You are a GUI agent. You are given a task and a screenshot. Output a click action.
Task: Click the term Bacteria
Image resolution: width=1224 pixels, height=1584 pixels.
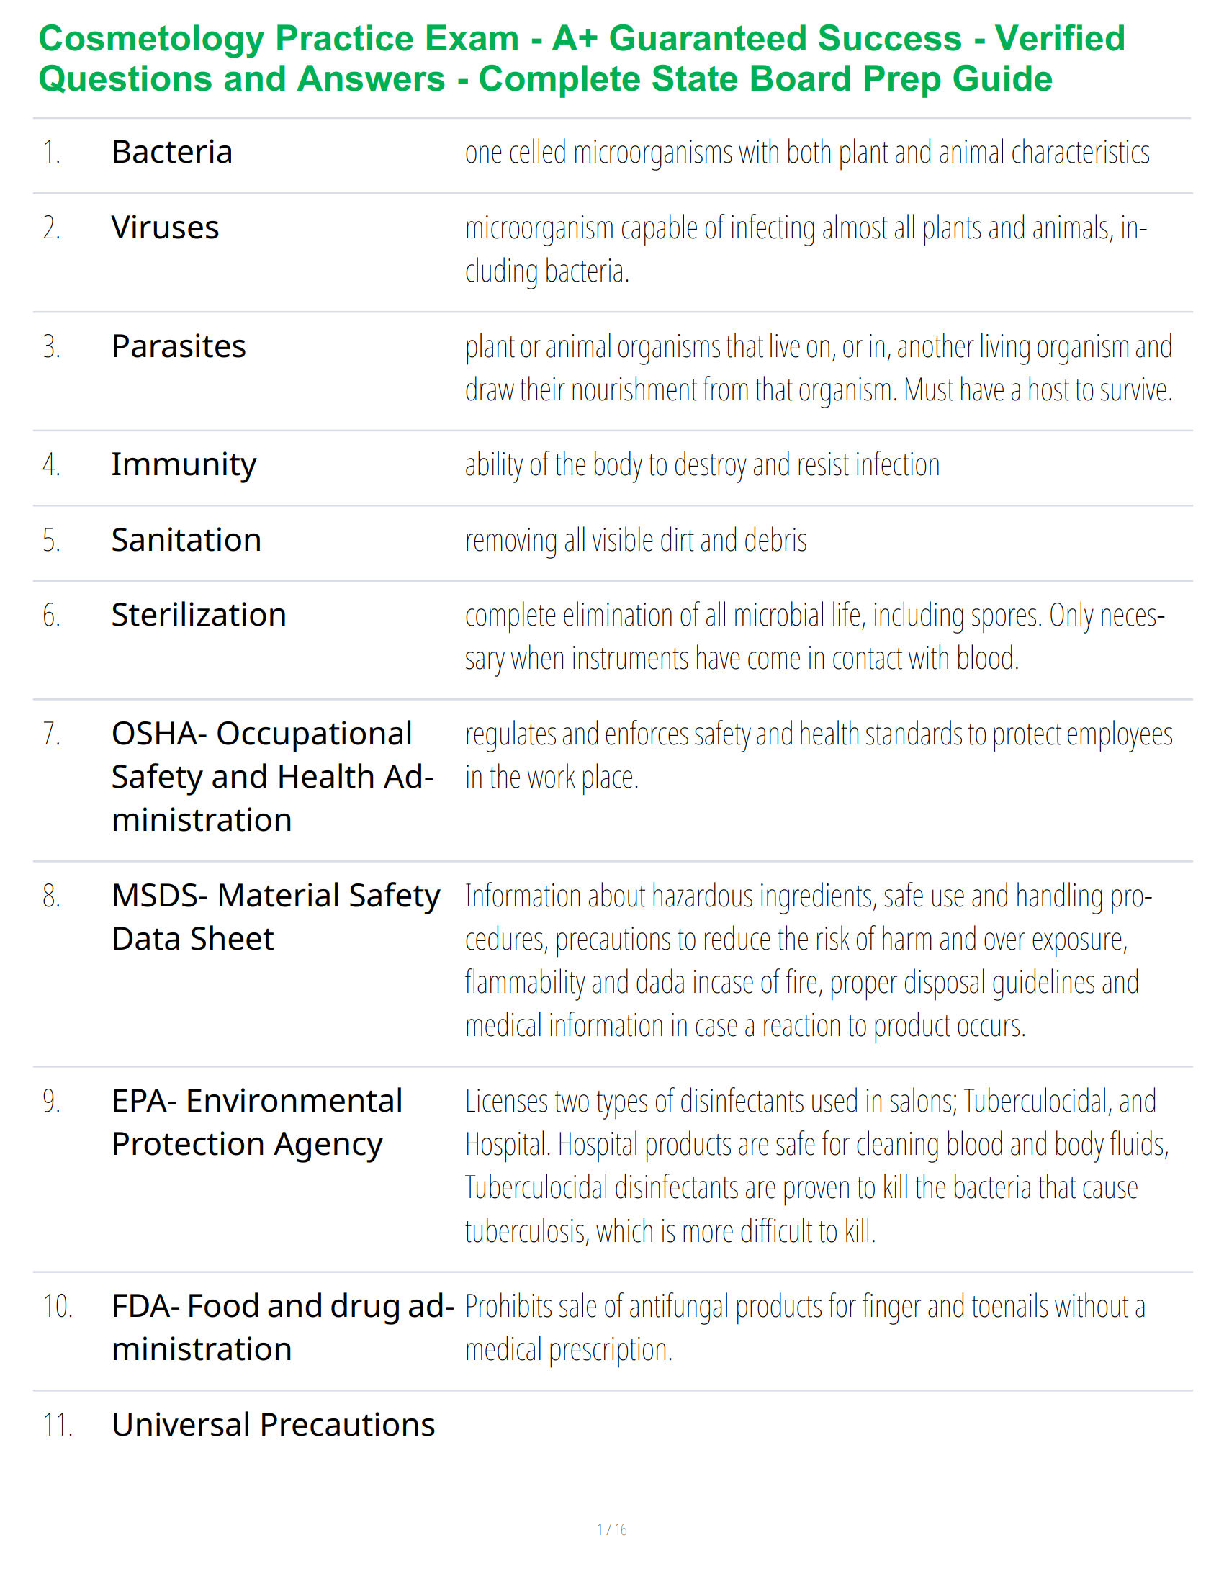172,152
